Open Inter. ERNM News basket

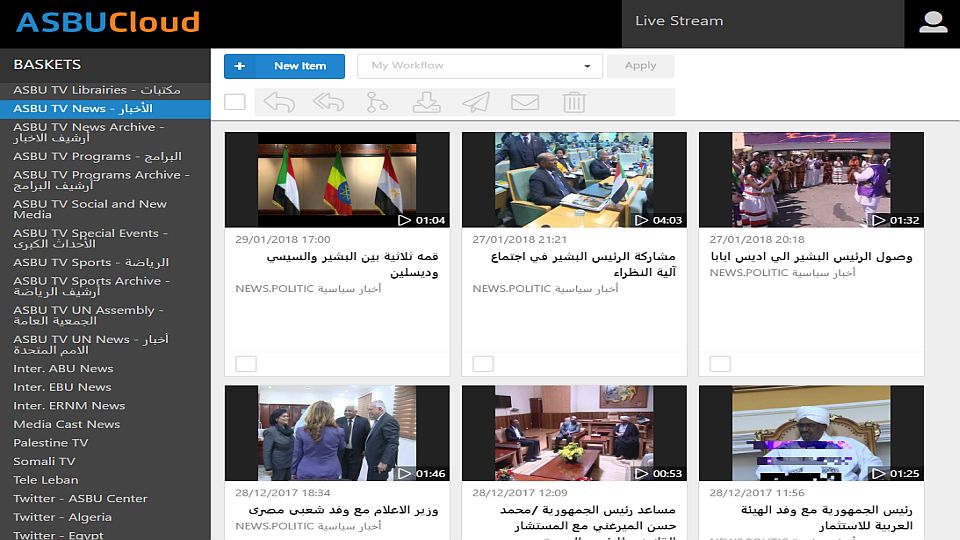(105, 406)
